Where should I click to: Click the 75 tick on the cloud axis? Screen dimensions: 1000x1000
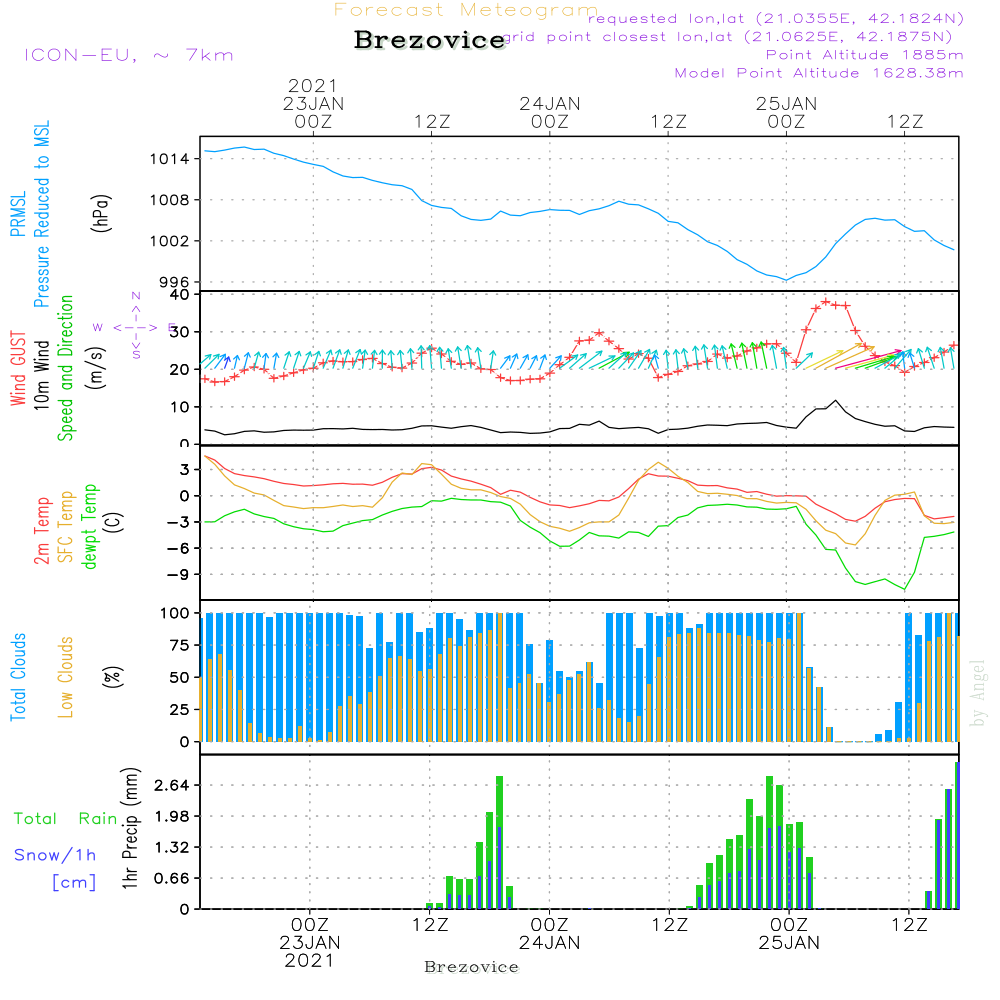(180, 645)
